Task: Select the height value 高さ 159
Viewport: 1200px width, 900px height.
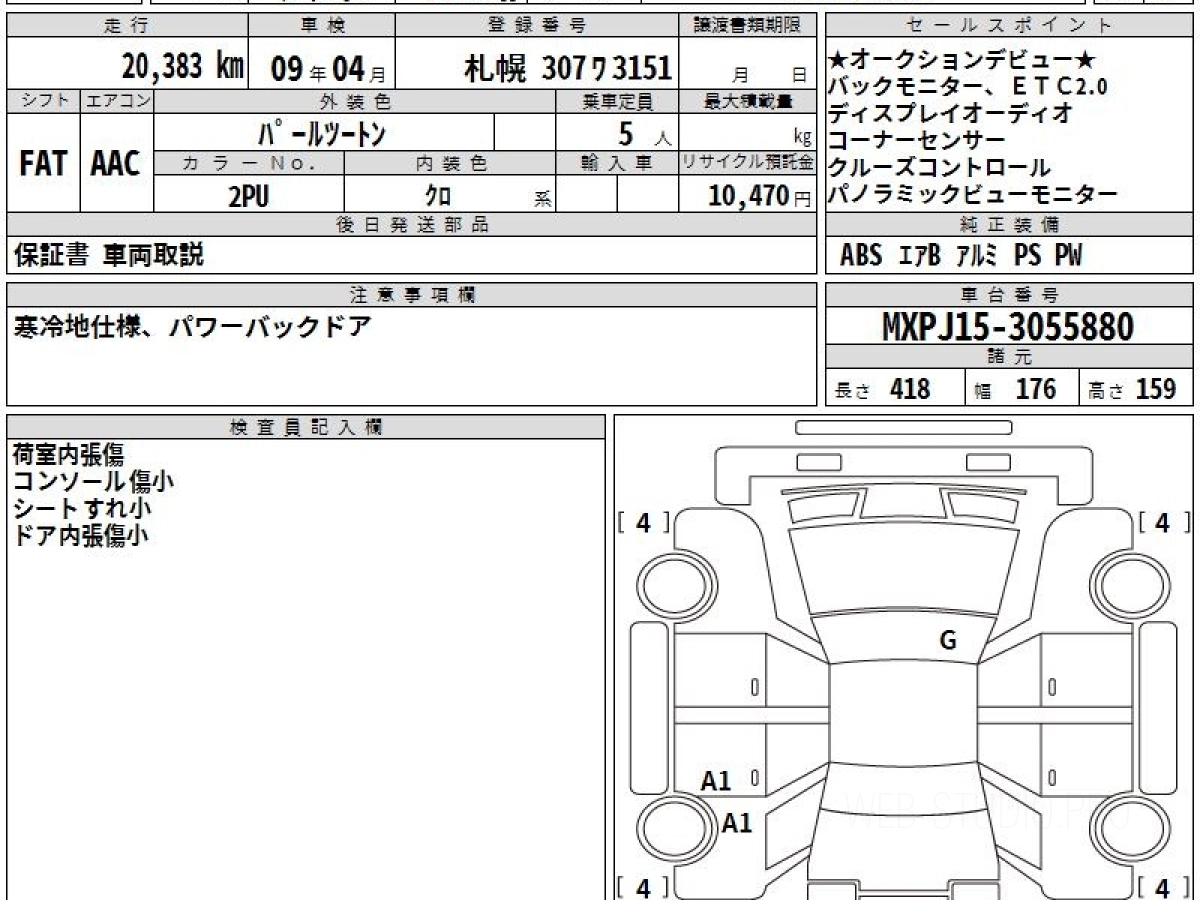Action: point(1133,389)
